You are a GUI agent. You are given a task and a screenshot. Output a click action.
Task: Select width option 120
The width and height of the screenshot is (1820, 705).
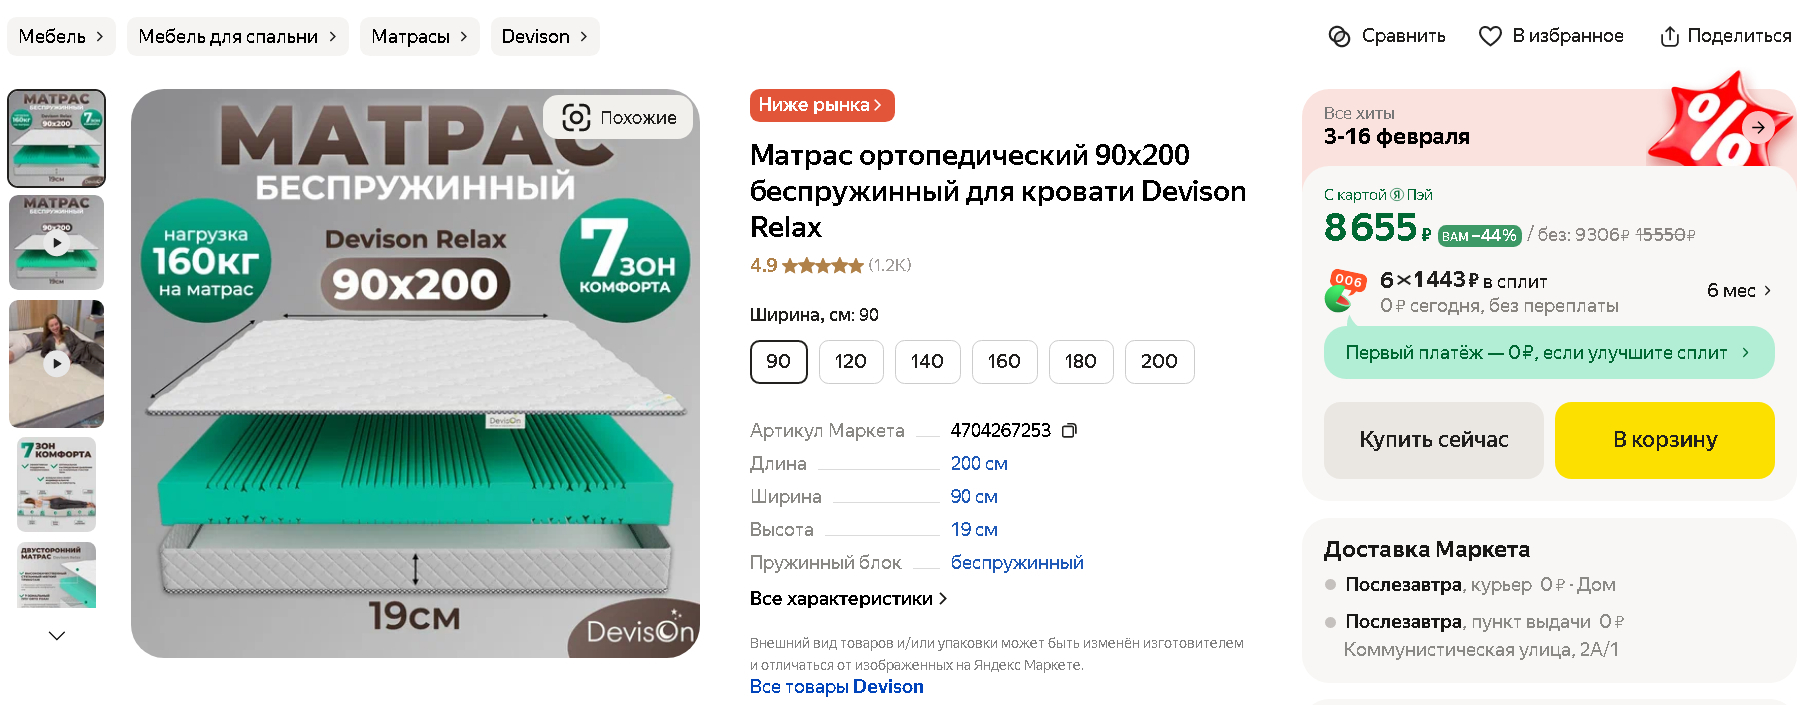coord(851,361)
